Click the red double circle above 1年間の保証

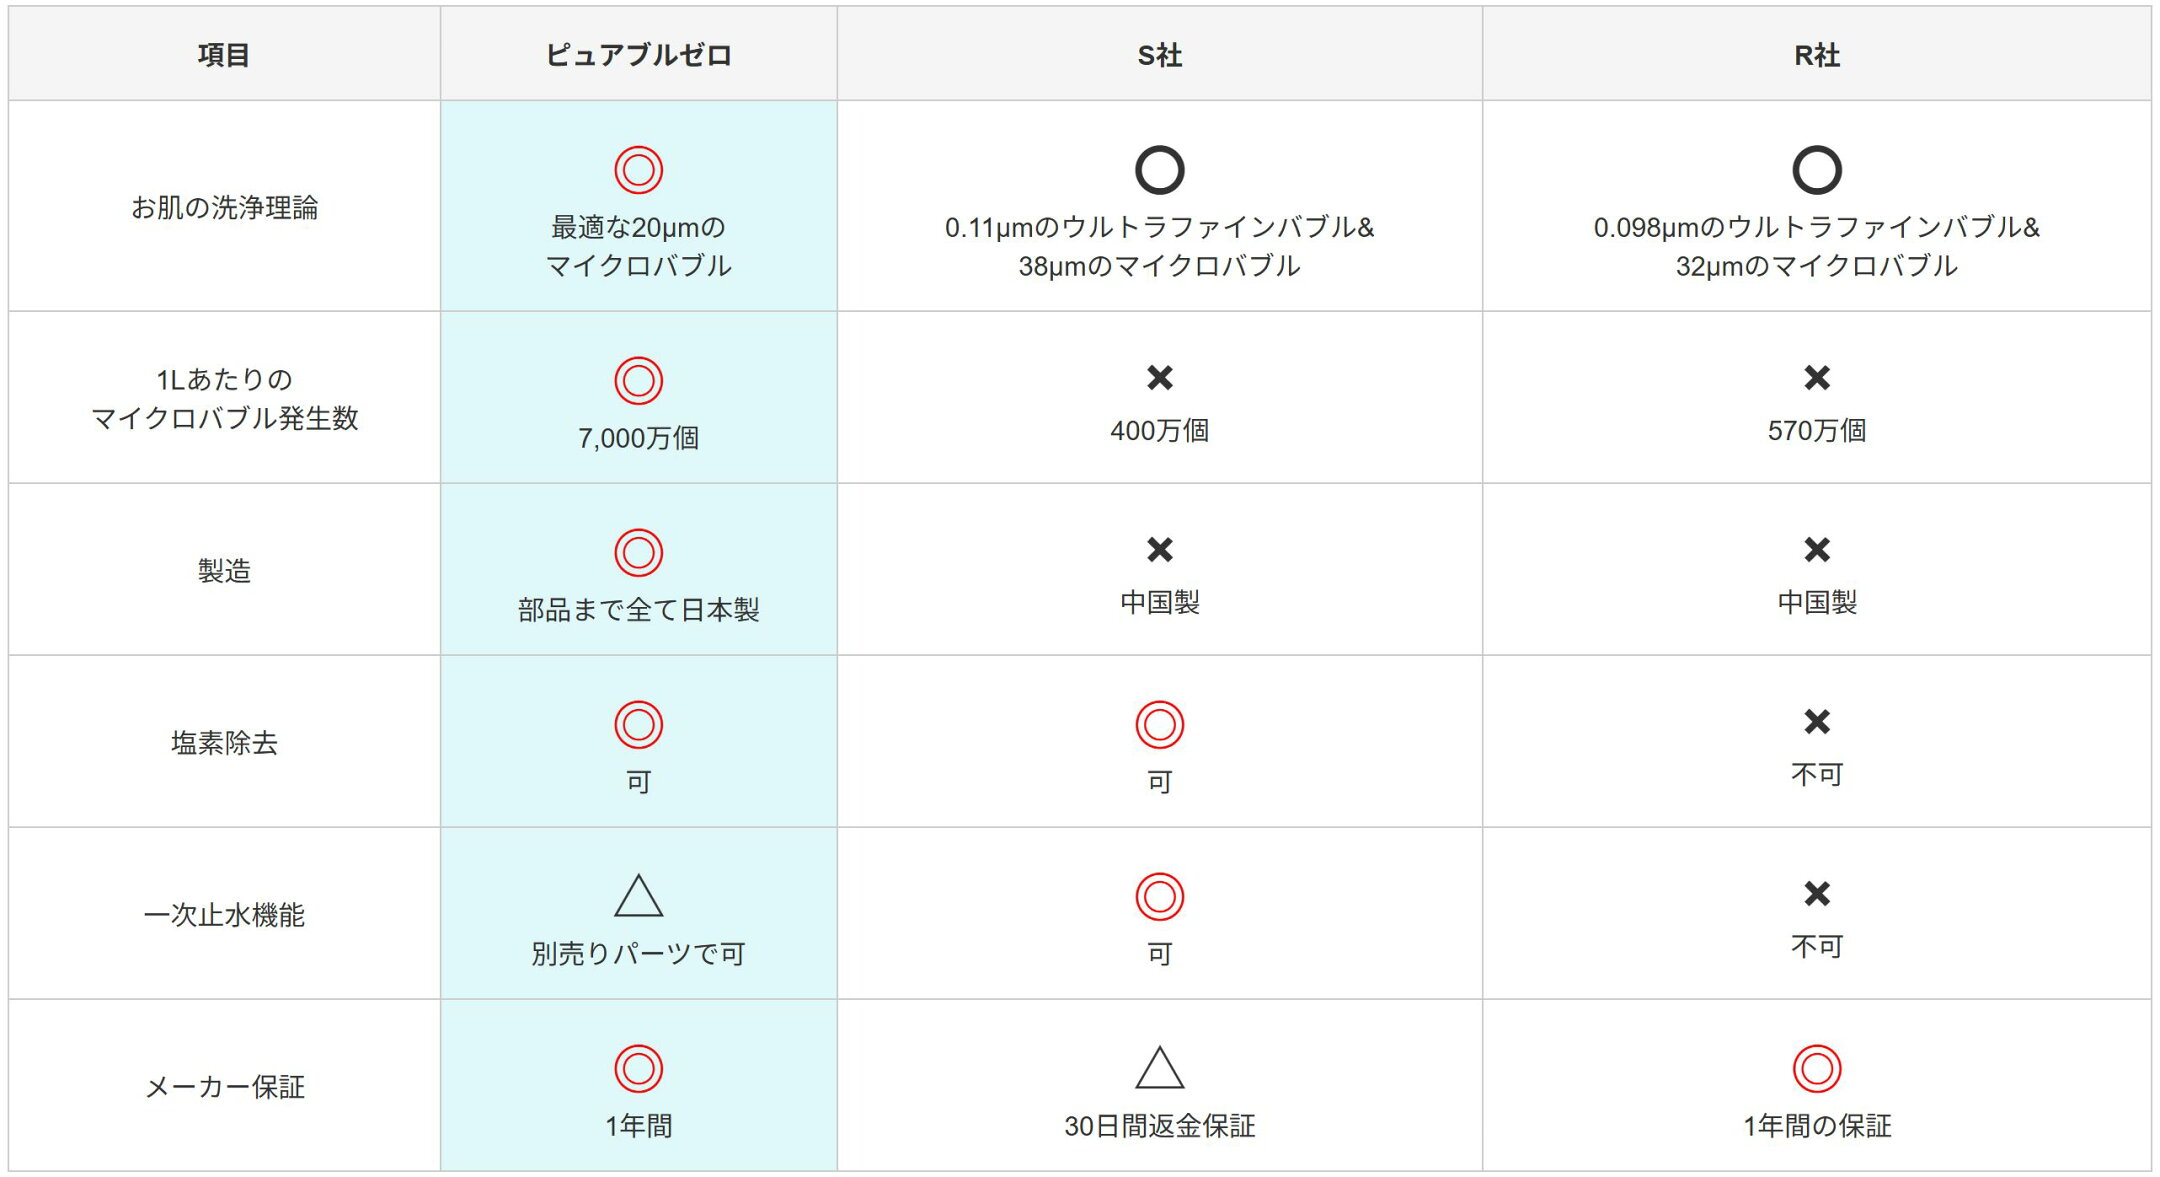coord(1816,1068)
